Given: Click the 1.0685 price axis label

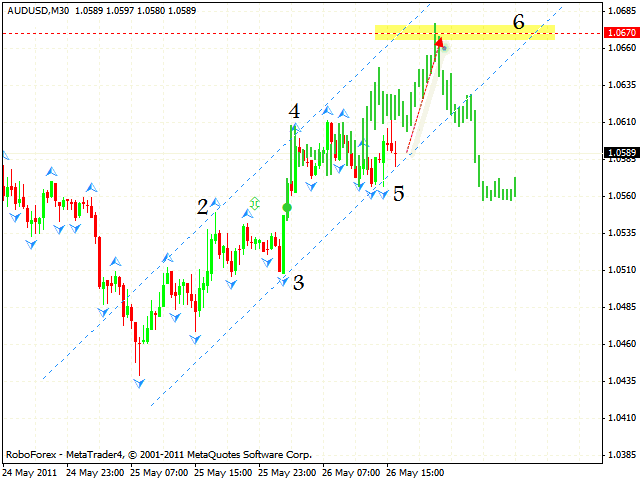Looking at the screenshot, I should (622, 11).
